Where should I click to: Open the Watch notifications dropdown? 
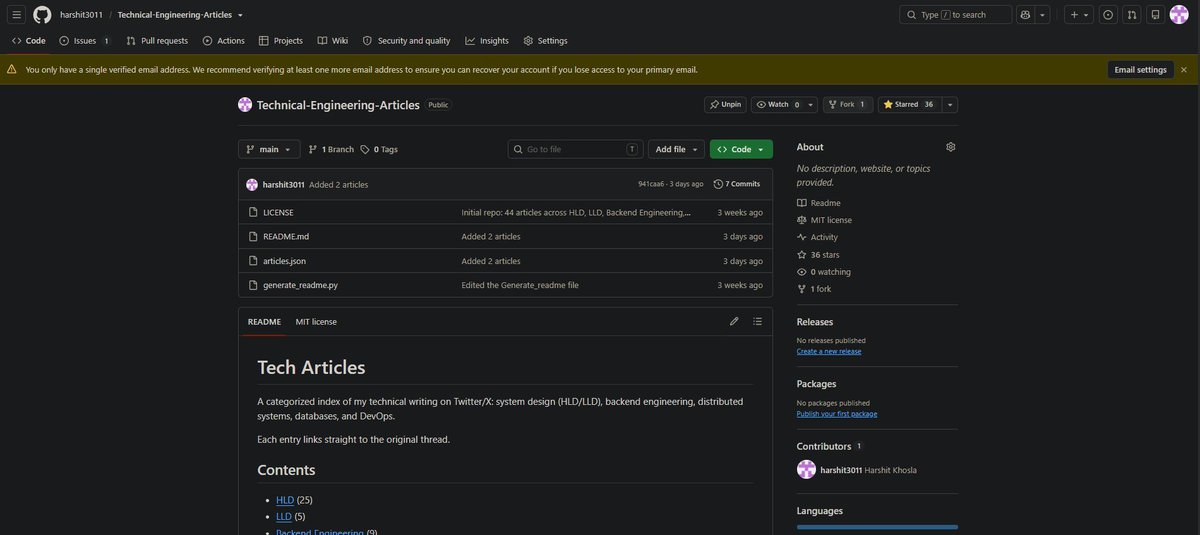tap(784, 104)
